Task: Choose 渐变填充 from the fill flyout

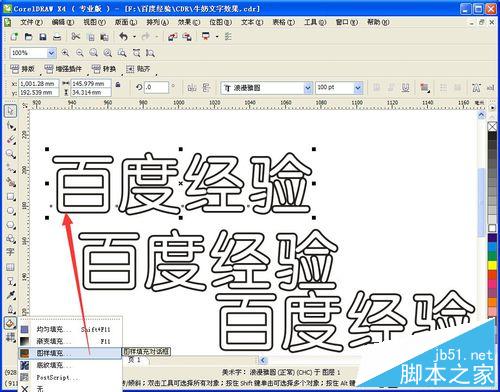Action: click(70, 341)
